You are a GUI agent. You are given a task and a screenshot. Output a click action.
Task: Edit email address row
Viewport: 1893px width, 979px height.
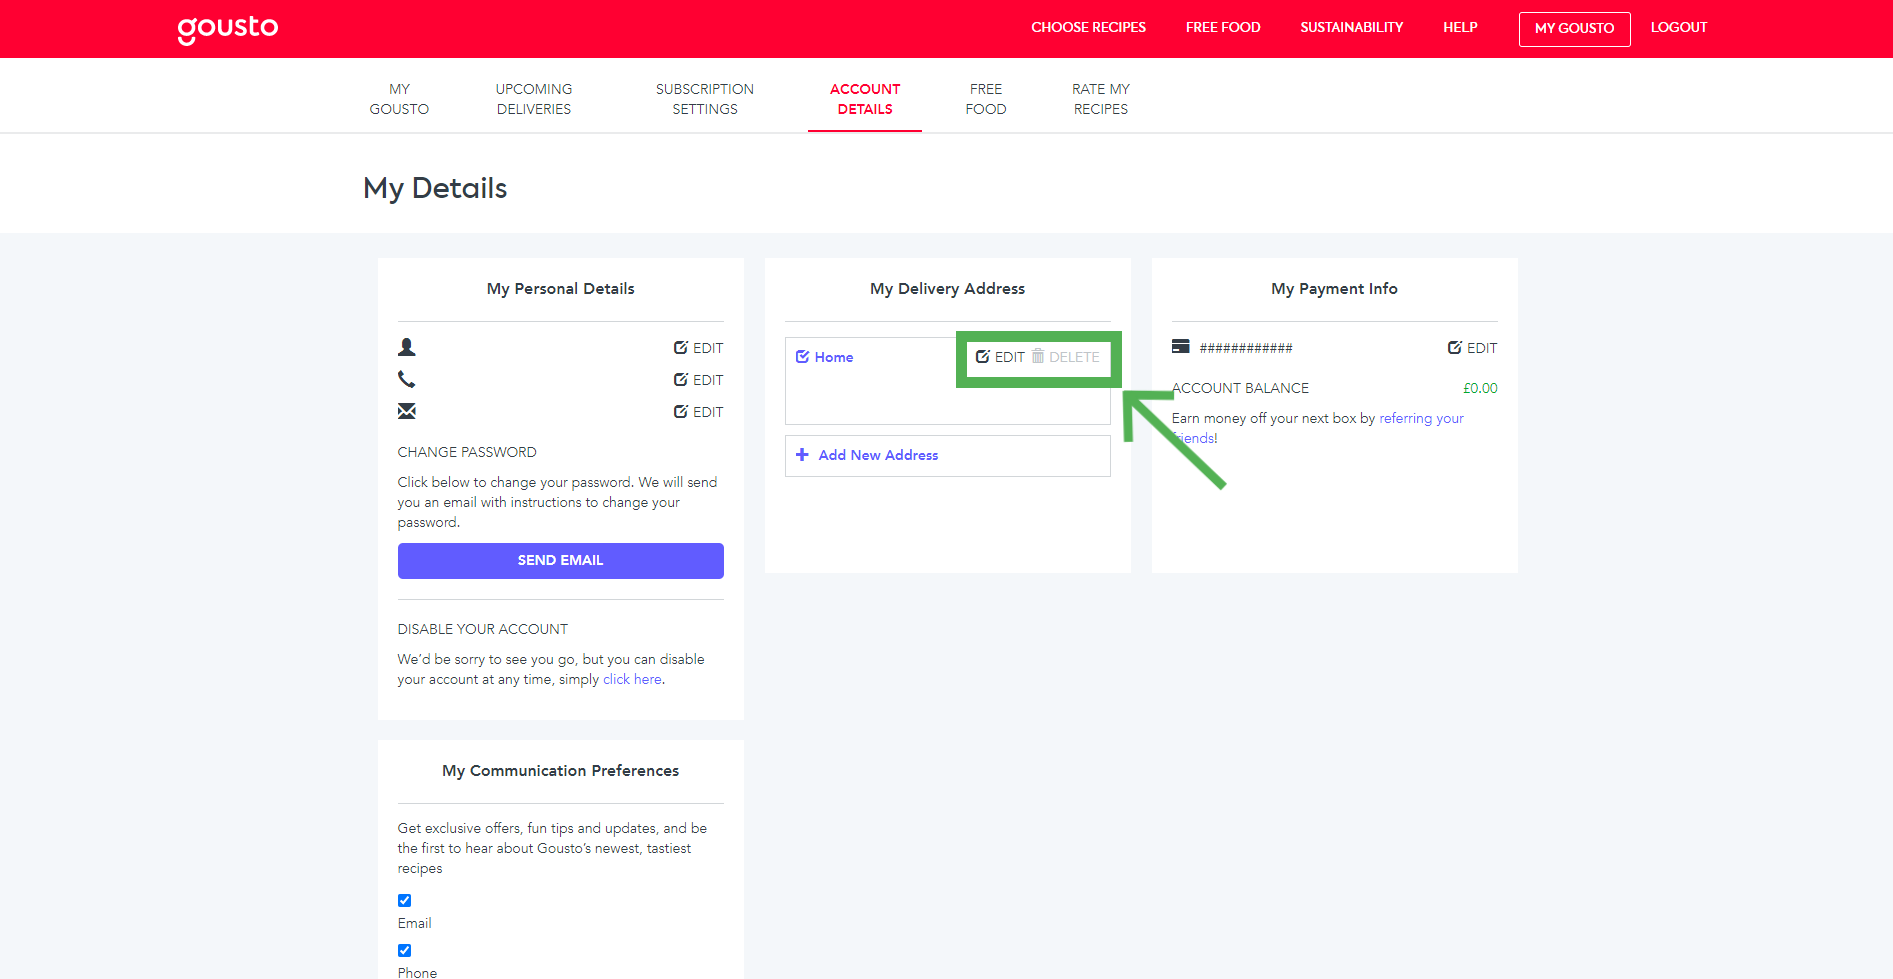pyautogui.click(x=698, y=412)
